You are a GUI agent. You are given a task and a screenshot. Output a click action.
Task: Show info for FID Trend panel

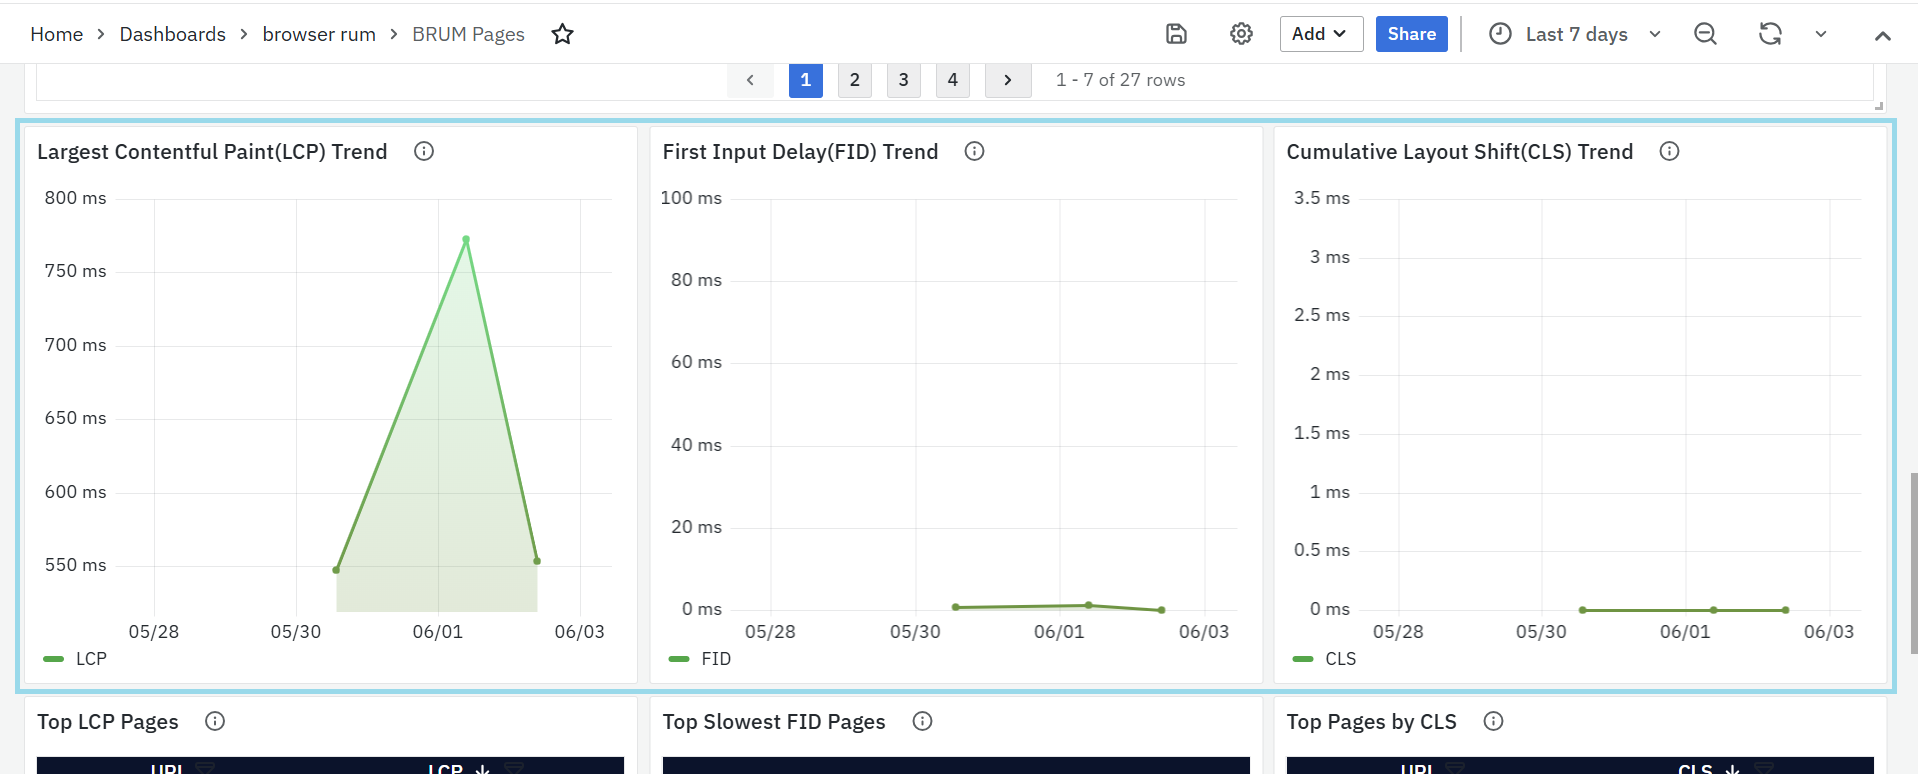(x=974, y=151)
